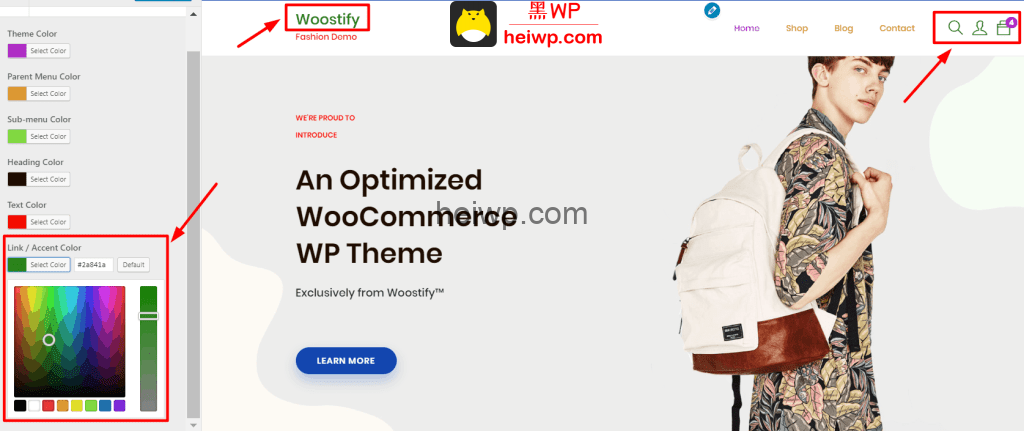The image size is (1024, 431).
Task: Open the shopping cart icon
Action: (x=1004, y=27)
